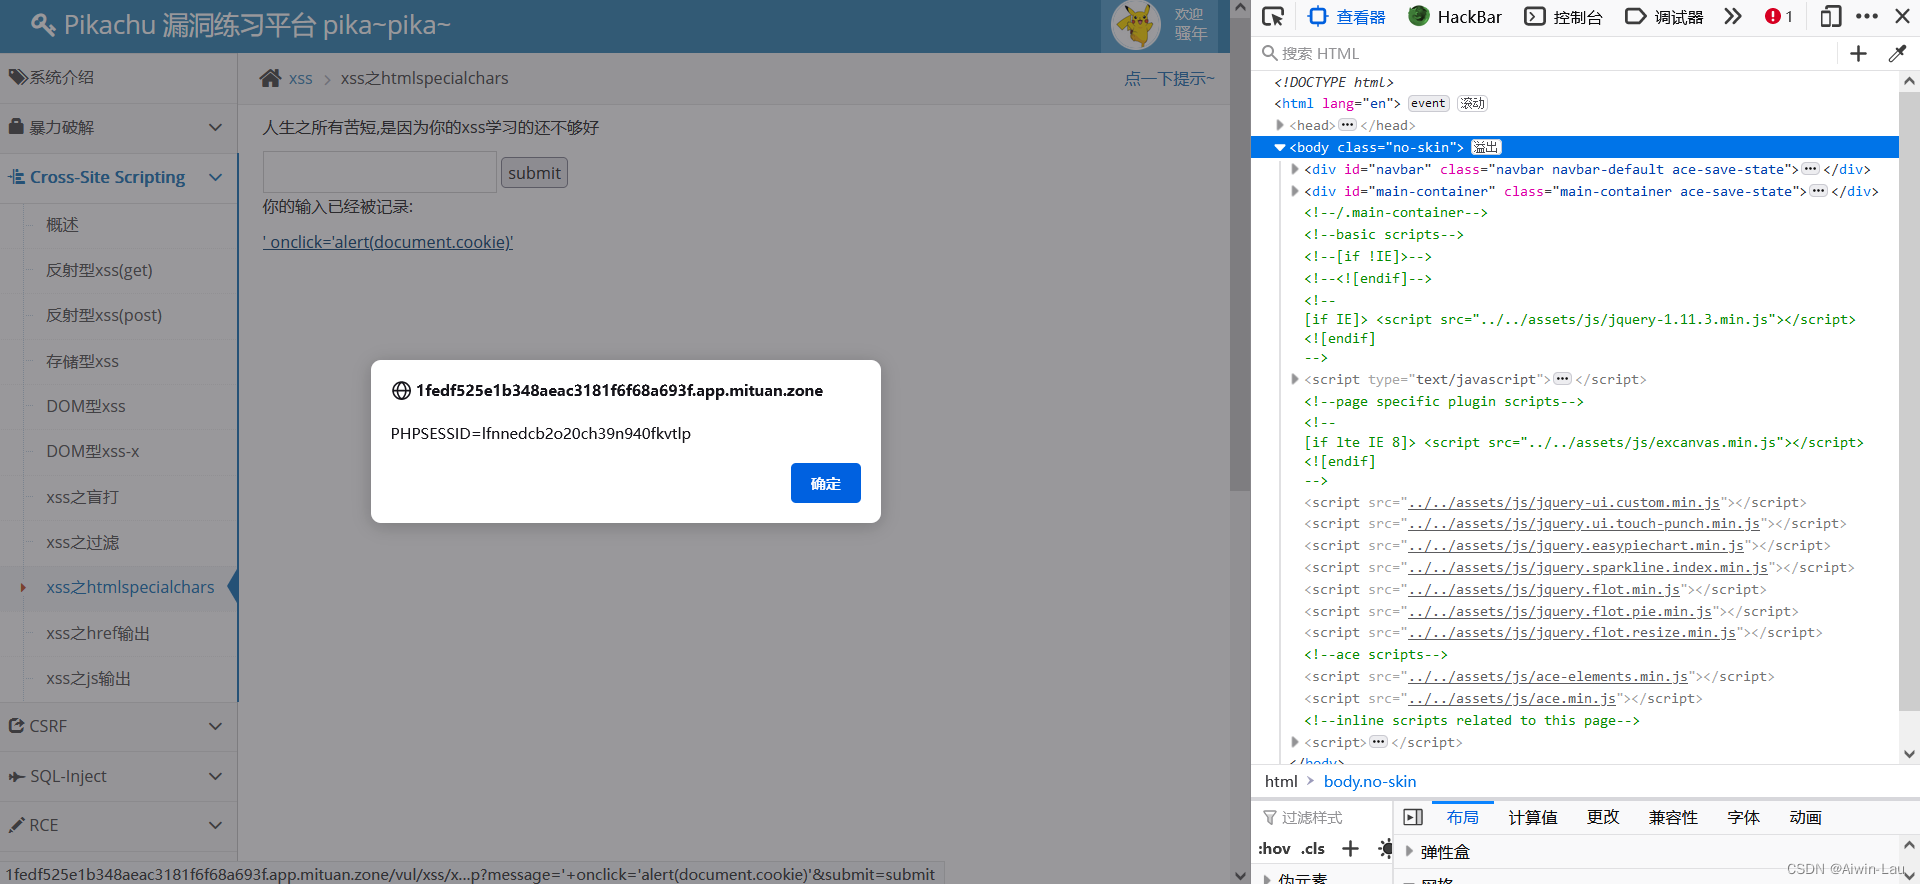The image size is (1920, 884).
Task: Switch to the 布局 layout tab
Action: 1462,817
